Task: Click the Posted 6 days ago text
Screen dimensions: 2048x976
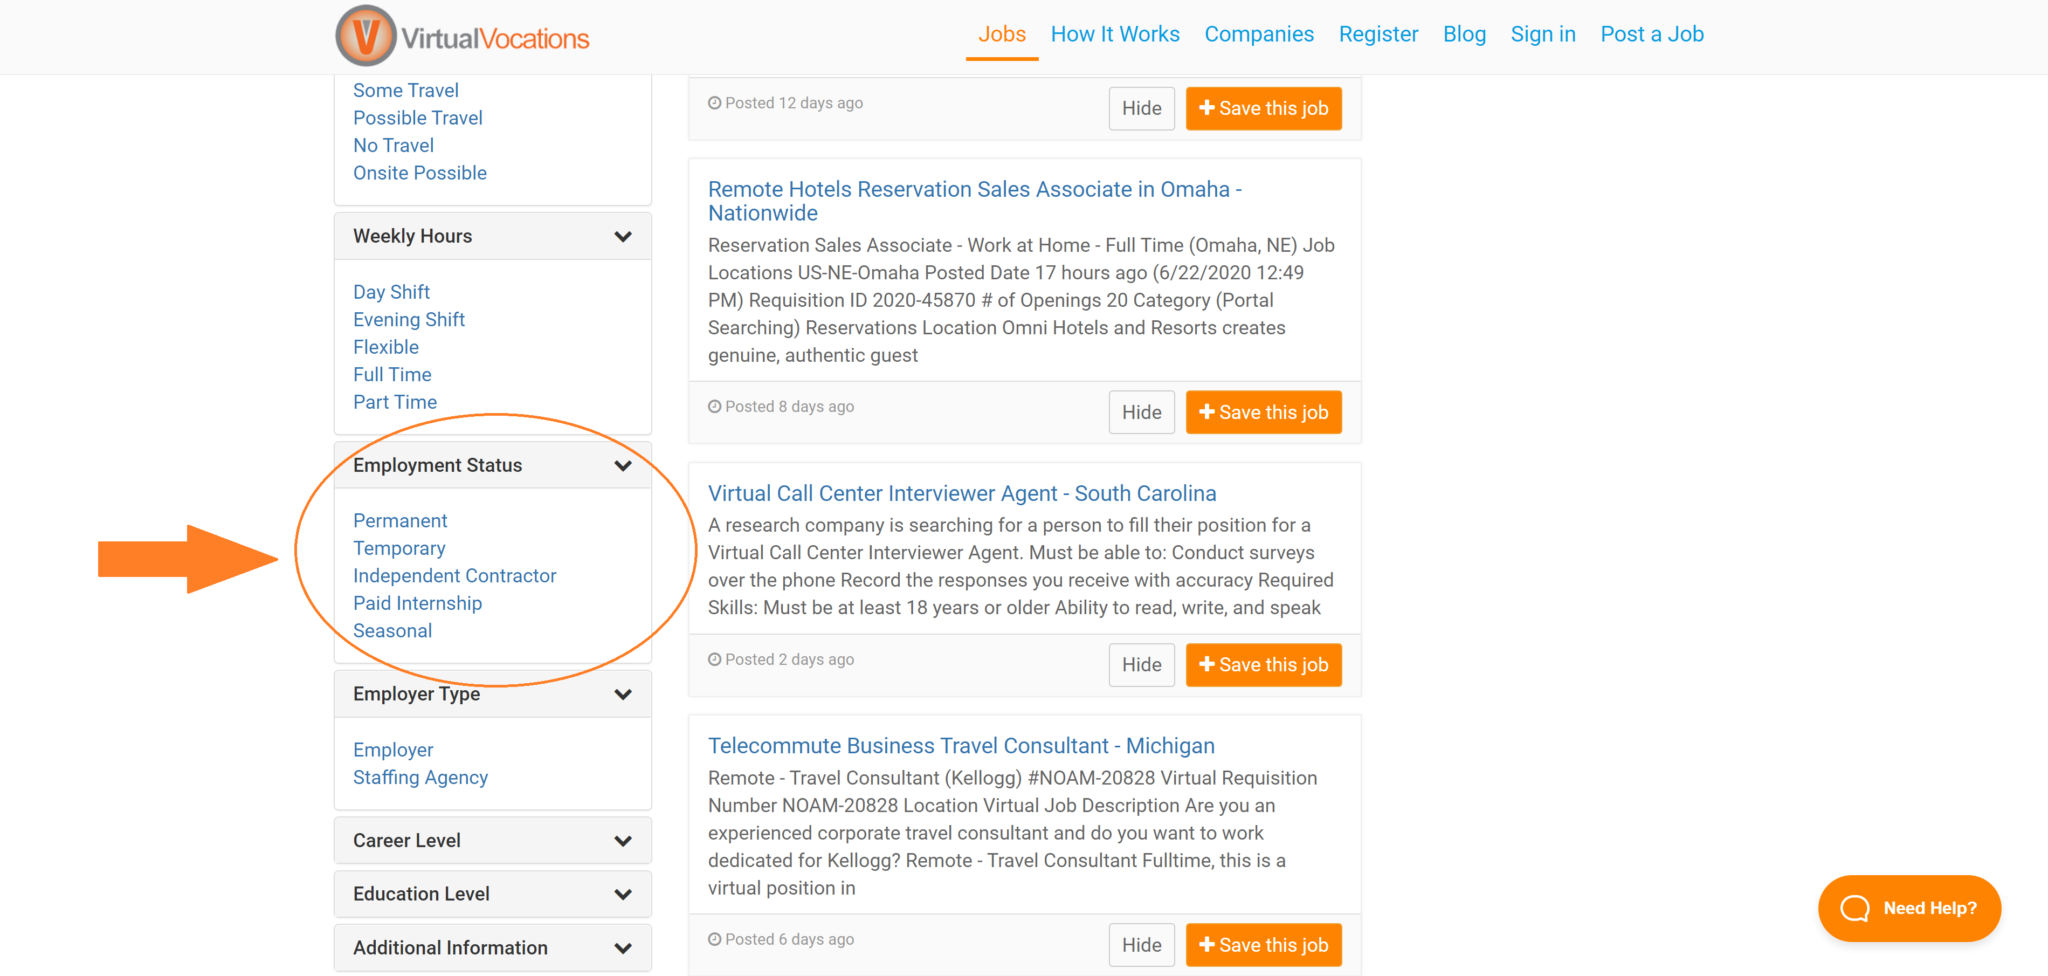Action: pos(789,940)
